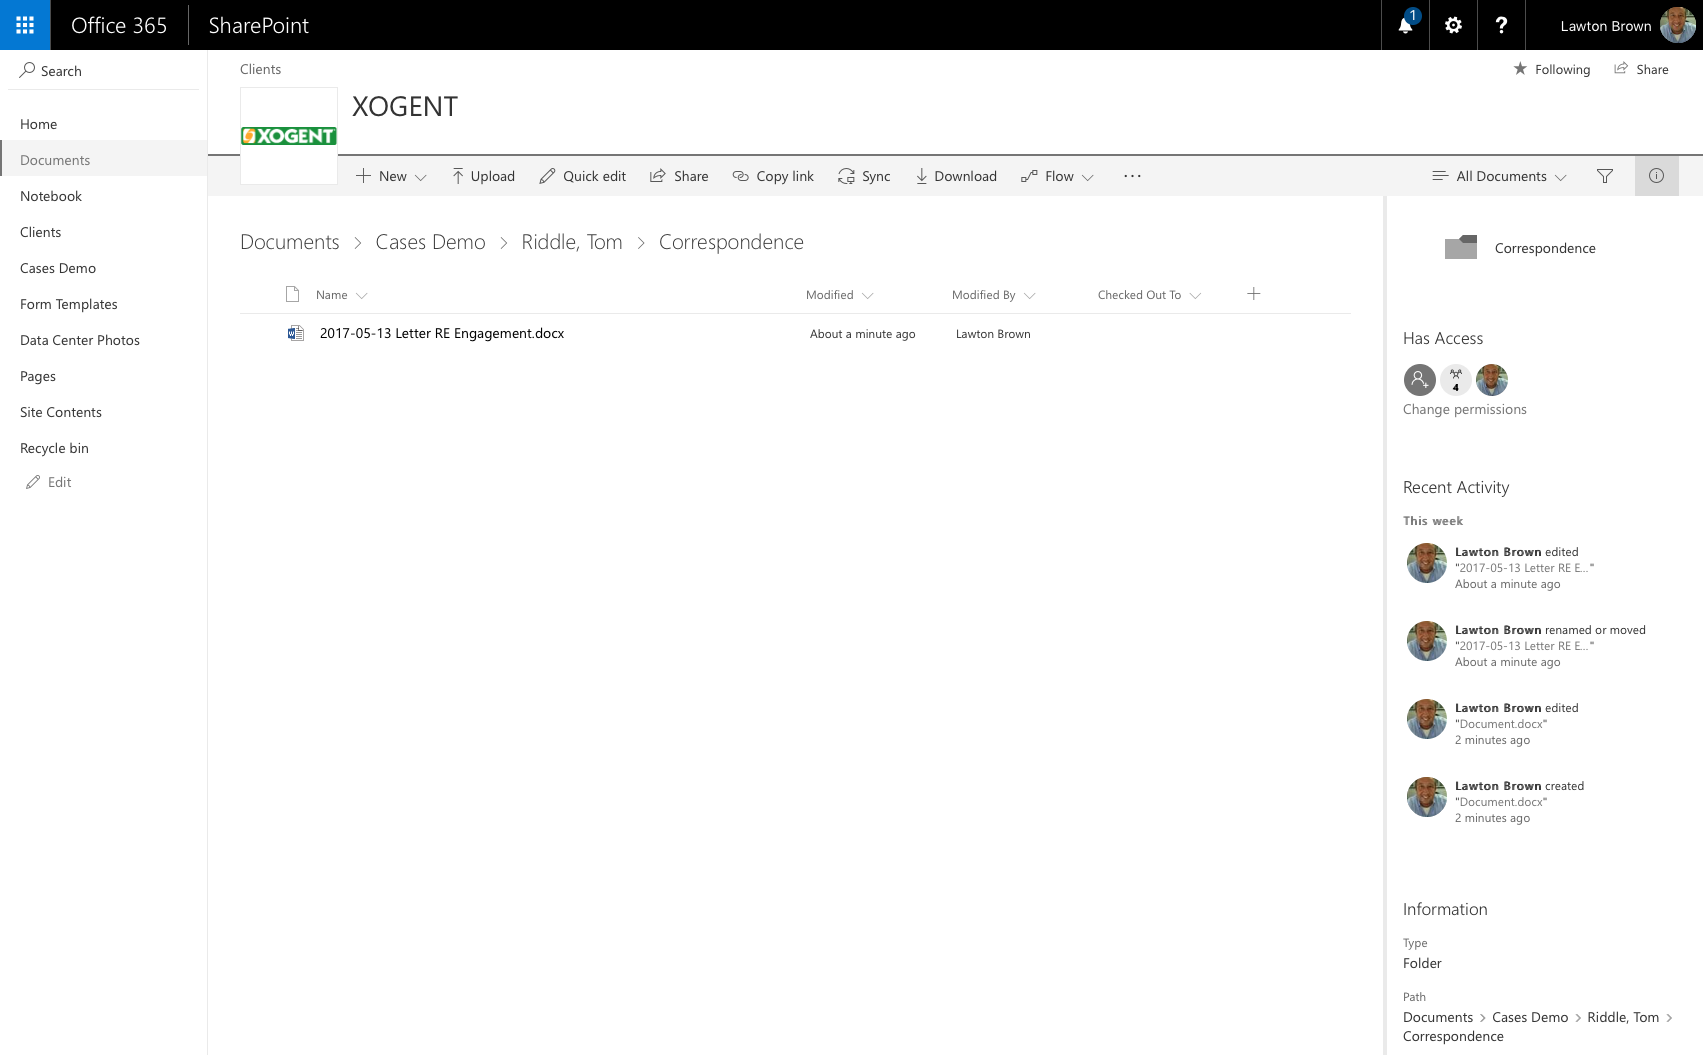Click Correspondence in the breadcrumb

[731, 242]
